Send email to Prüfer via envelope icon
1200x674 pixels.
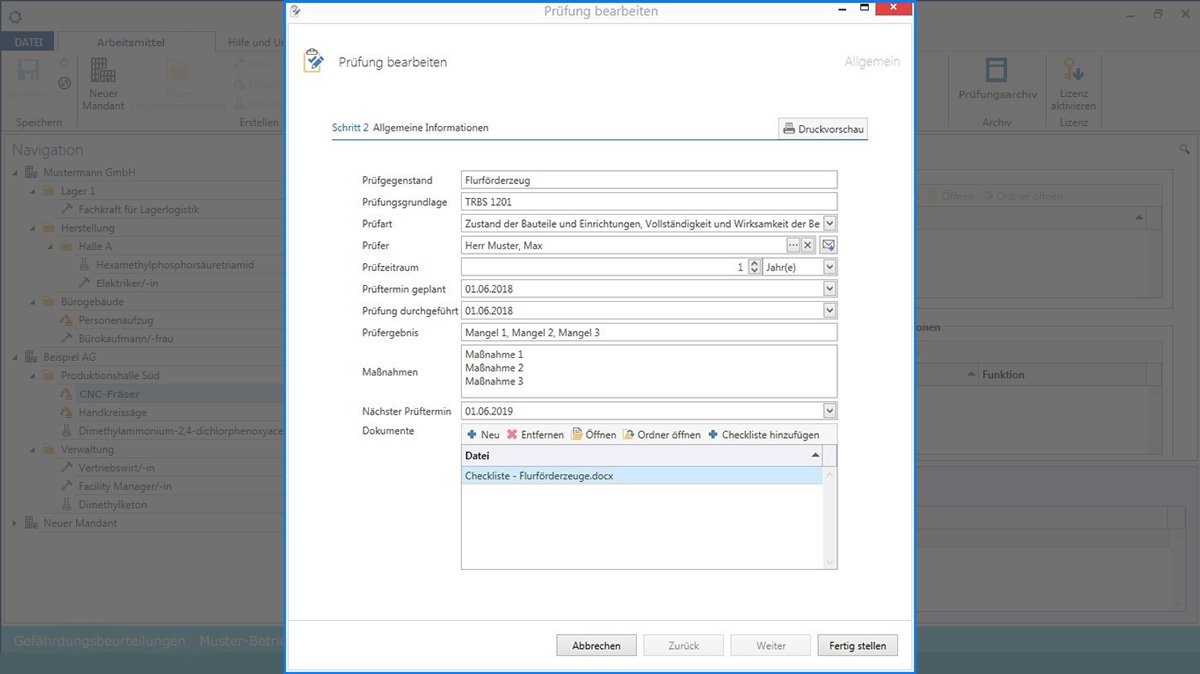[829, 245]
